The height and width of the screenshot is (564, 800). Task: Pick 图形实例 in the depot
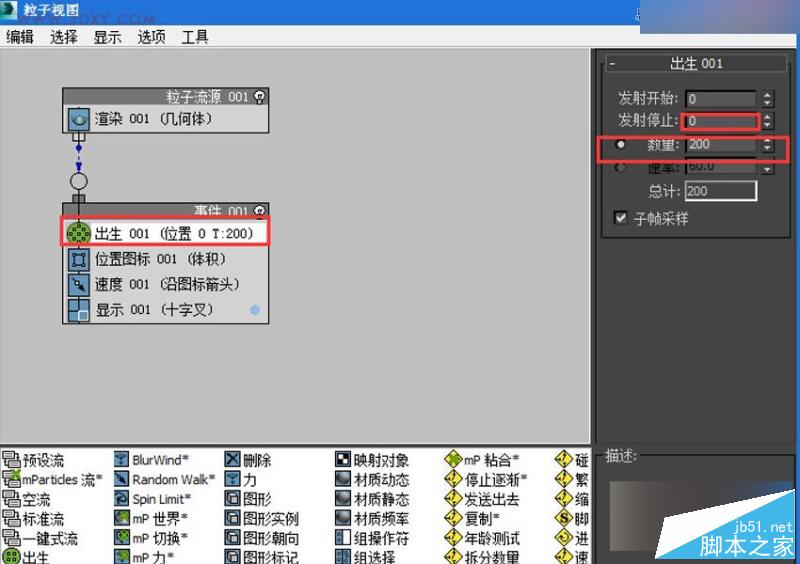262,519
